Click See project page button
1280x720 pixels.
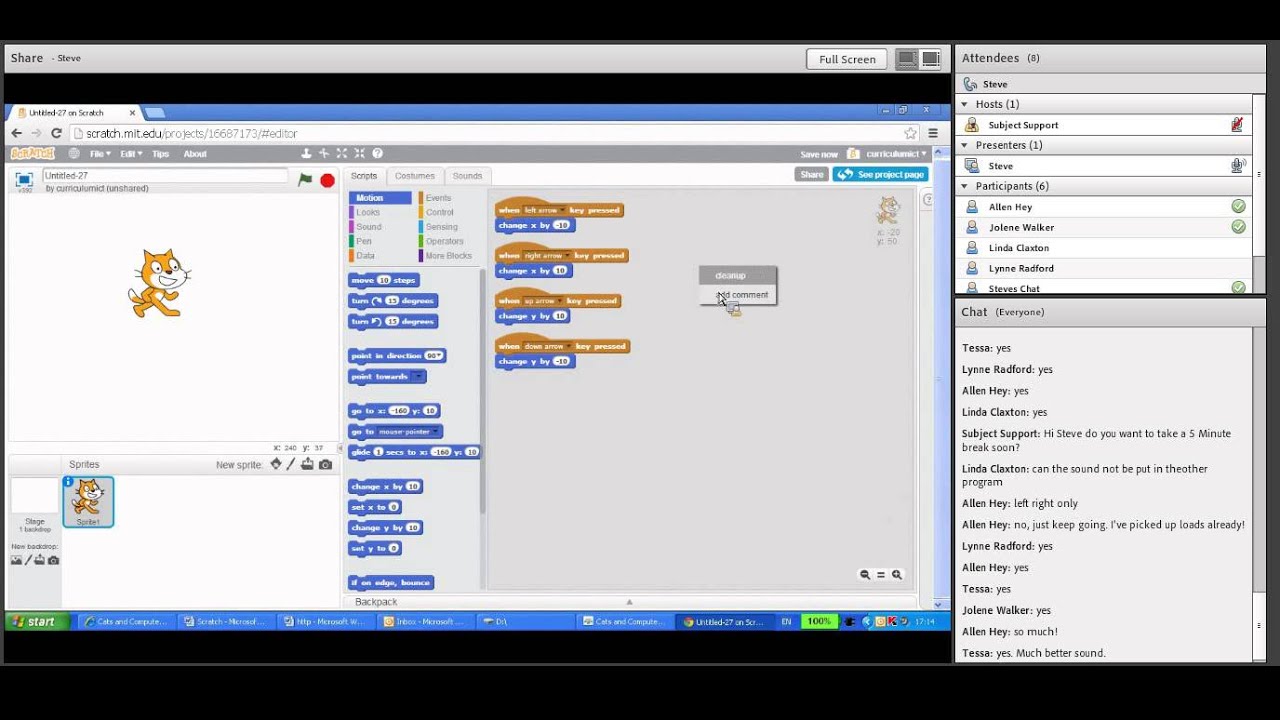click(x=880, y=174)
